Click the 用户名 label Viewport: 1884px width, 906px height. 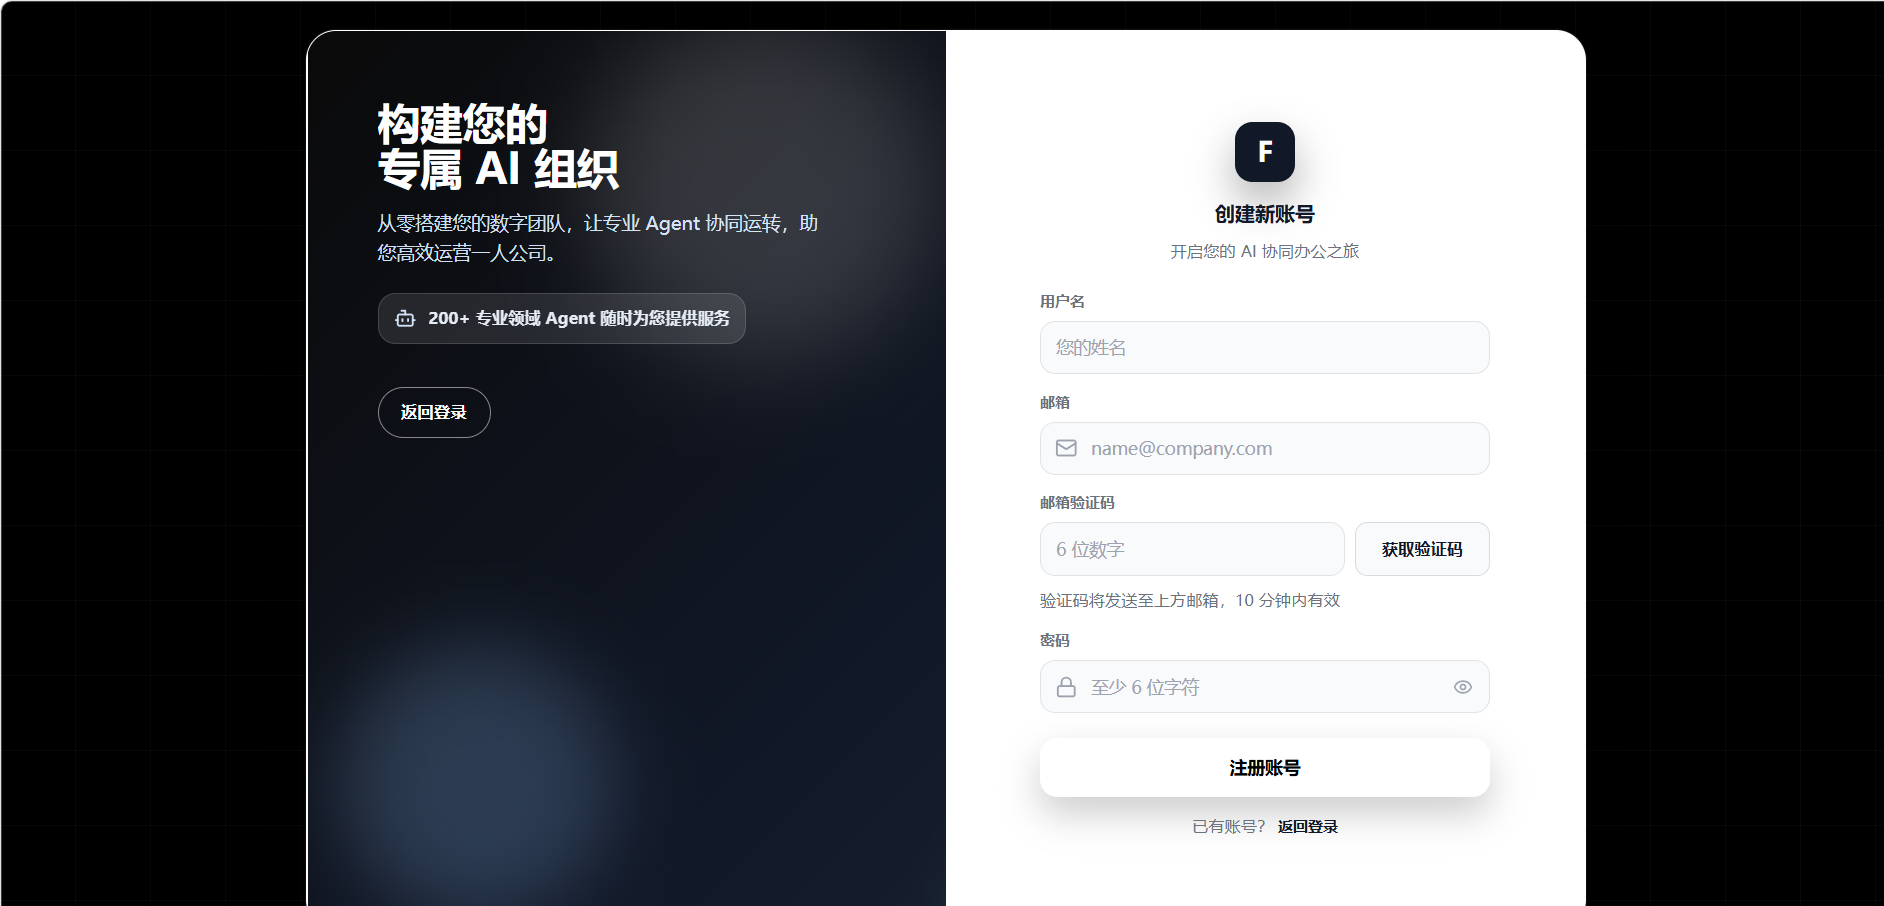1062,302
